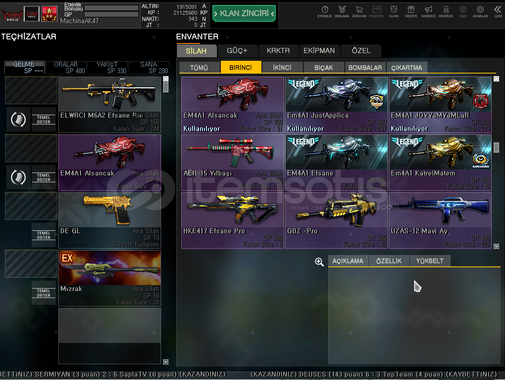The width and height of the screenshot is (505, 380).
Task: Click the down arrow of equipment list scrollbar
Action: click(166, 362)
